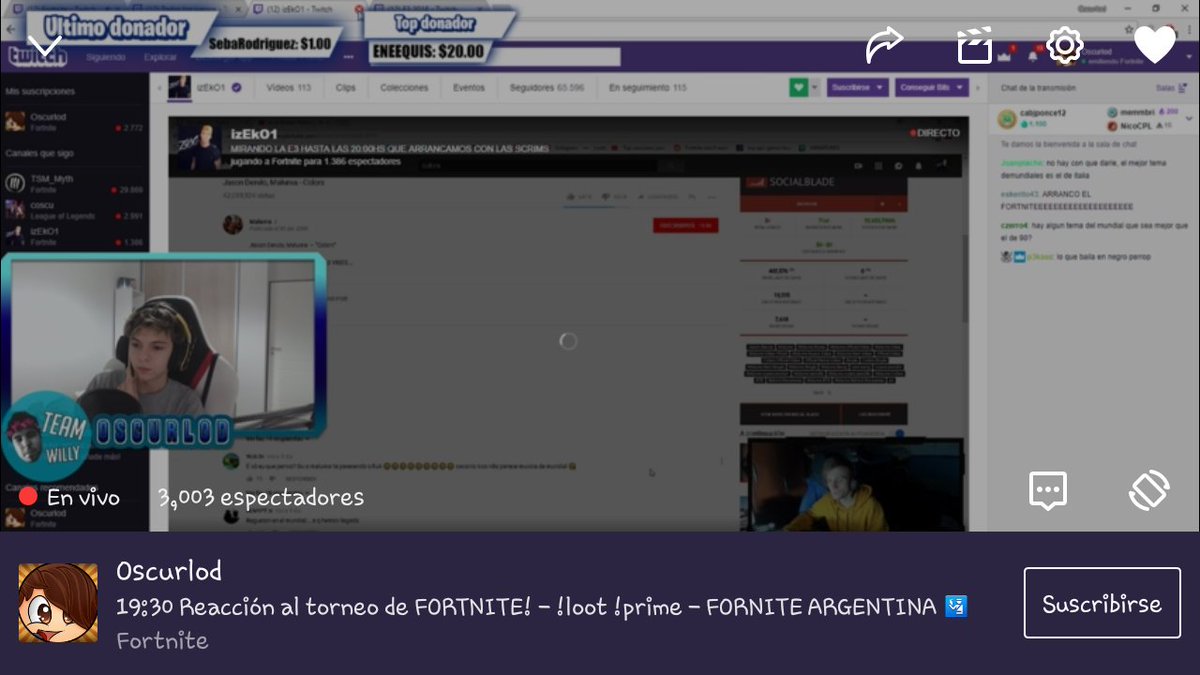This screenshot has height=675, width=1200.
Task: Select the Oscurlod channel name
Action: [169, 571]
